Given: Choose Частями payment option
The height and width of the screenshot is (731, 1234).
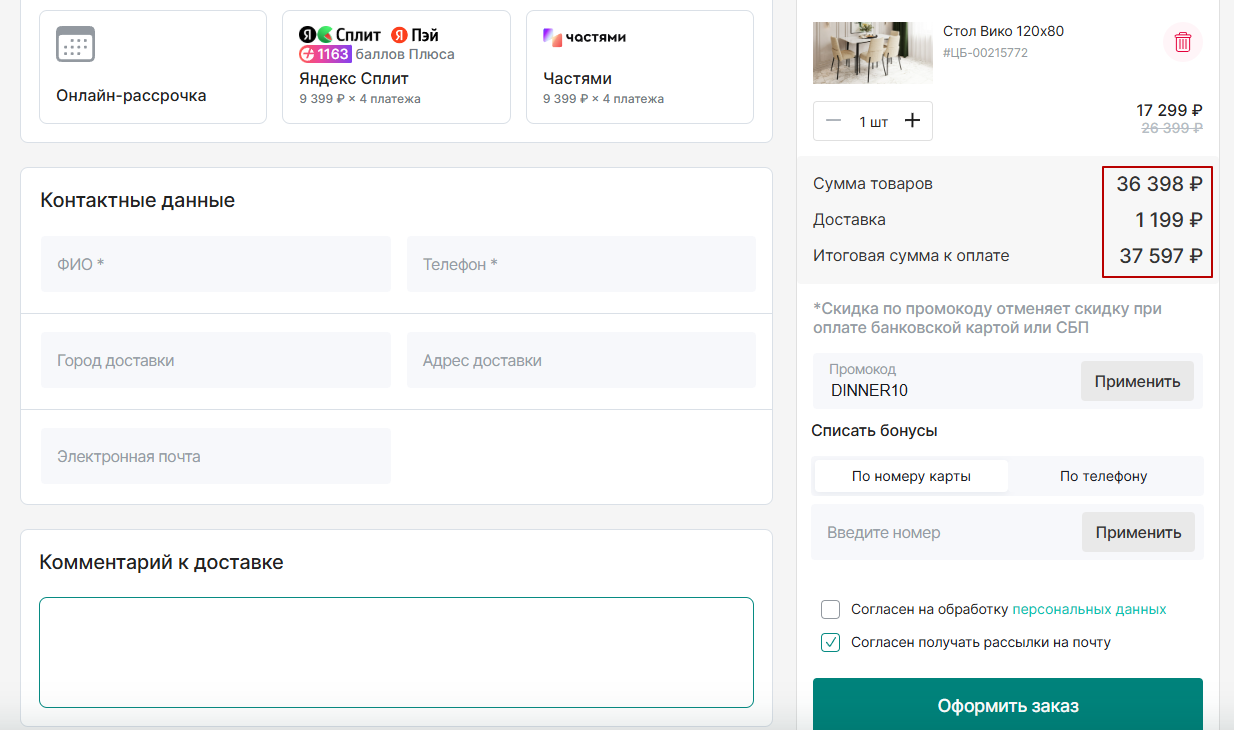Looking at the screenshot, I should [639, 67].
